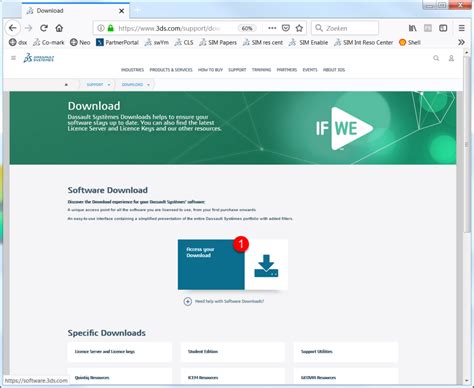Open the ICEM Resources card

233,376
